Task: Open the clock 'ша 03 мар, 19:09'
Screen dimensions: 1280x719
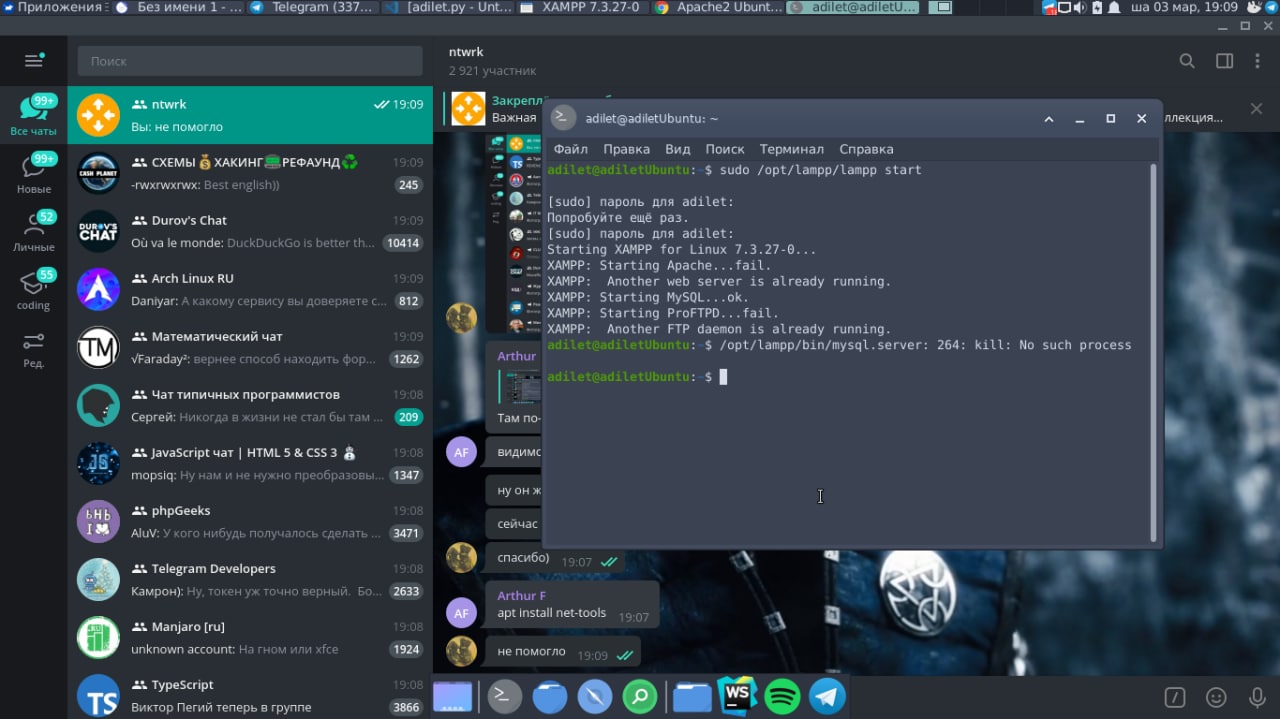Action: tap(1184, 7)
